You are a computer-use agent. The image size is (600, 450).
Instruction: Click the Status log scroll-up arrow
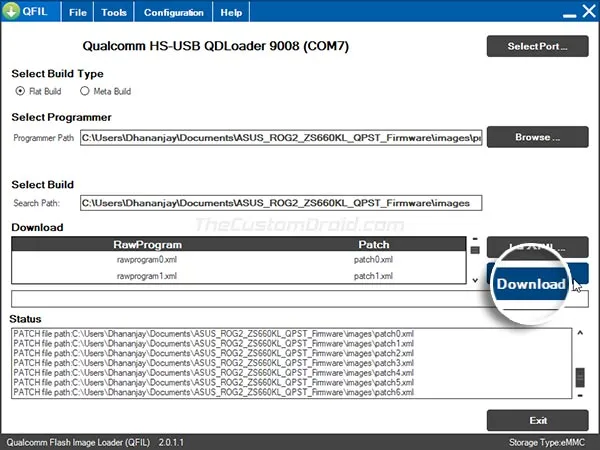point(580,333)
